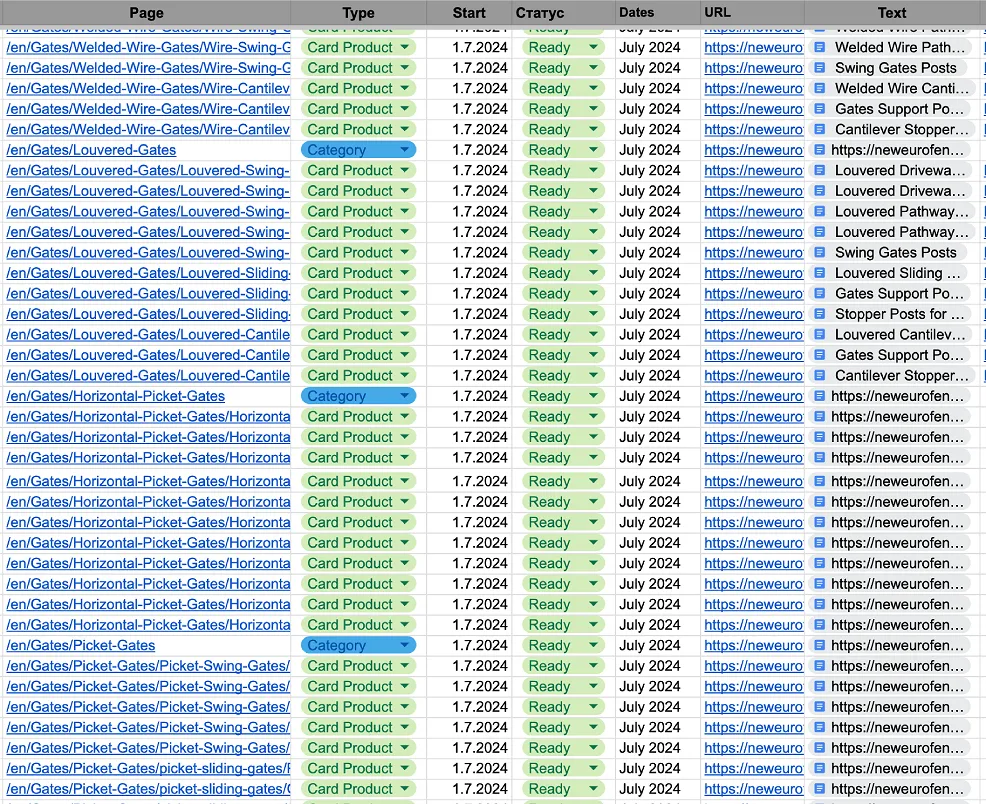Click document icon in 'Stopper Posts for' chip
Screen dimensions: 986x804
click(x=819, y=314)
